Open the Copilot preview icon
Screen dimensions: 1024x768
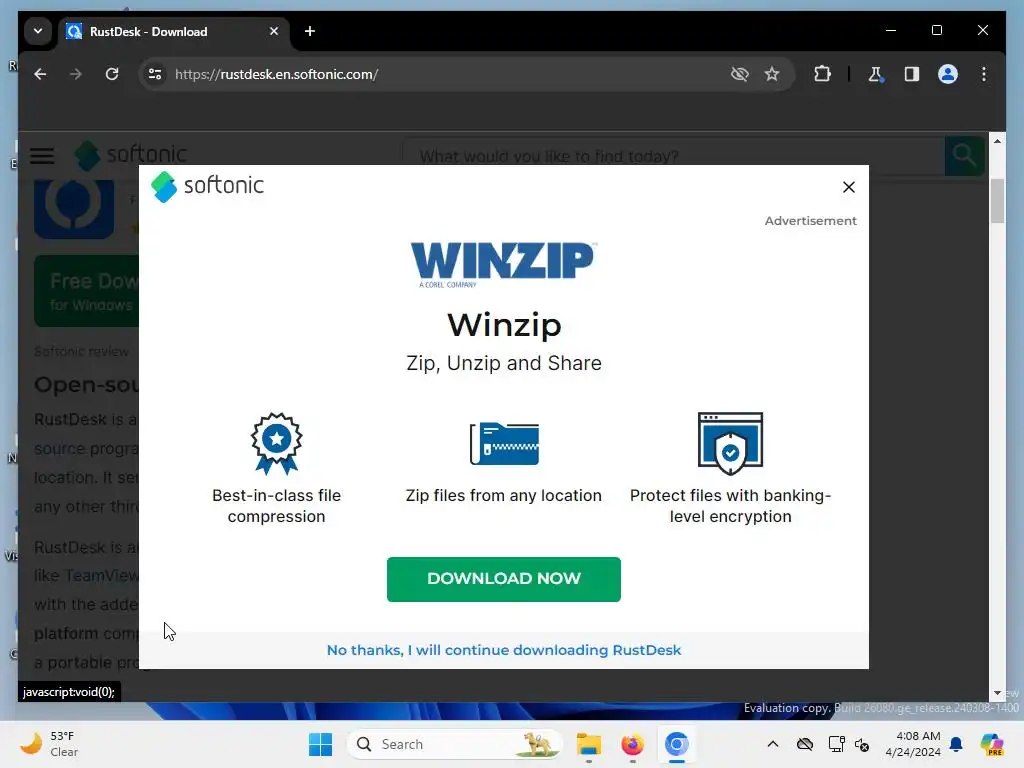(x=991, y=744)
